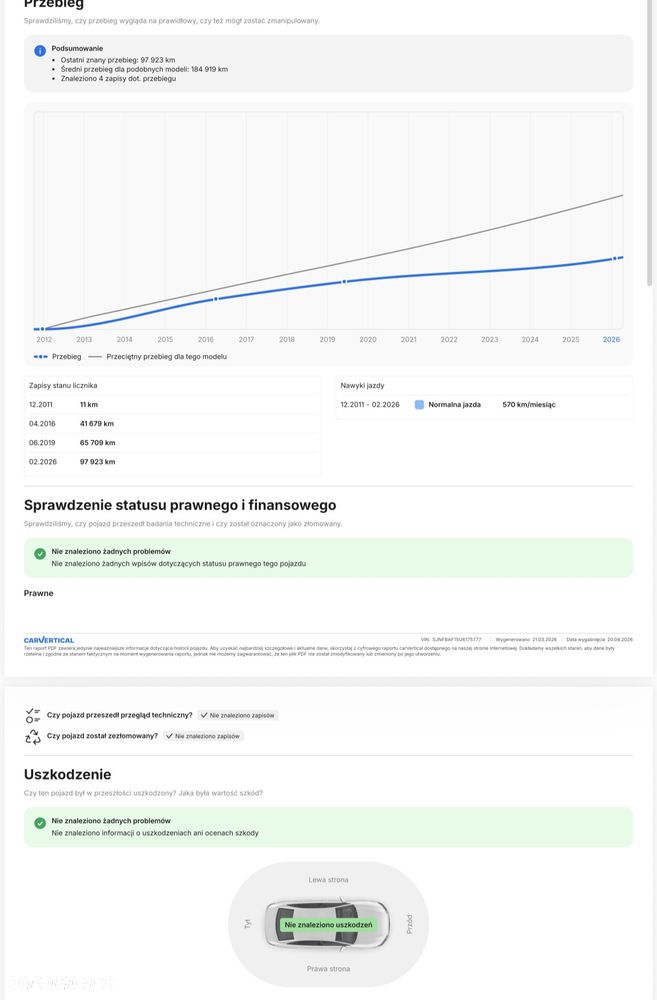Image resolution: width=657 pixels, height=1000 pixels.
Task: Click the technical inspection checklist icon
Action: click(x=33, y=715)
